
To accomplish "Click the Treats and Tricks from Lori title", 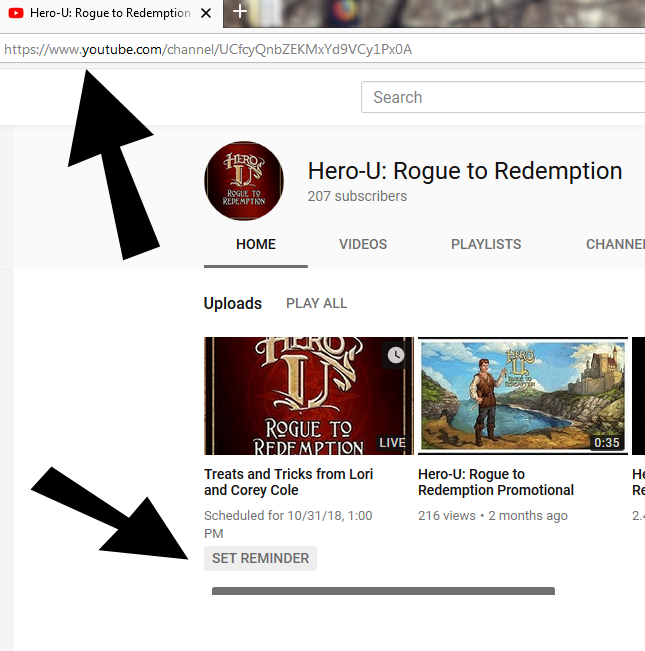I will coord(288,482).
